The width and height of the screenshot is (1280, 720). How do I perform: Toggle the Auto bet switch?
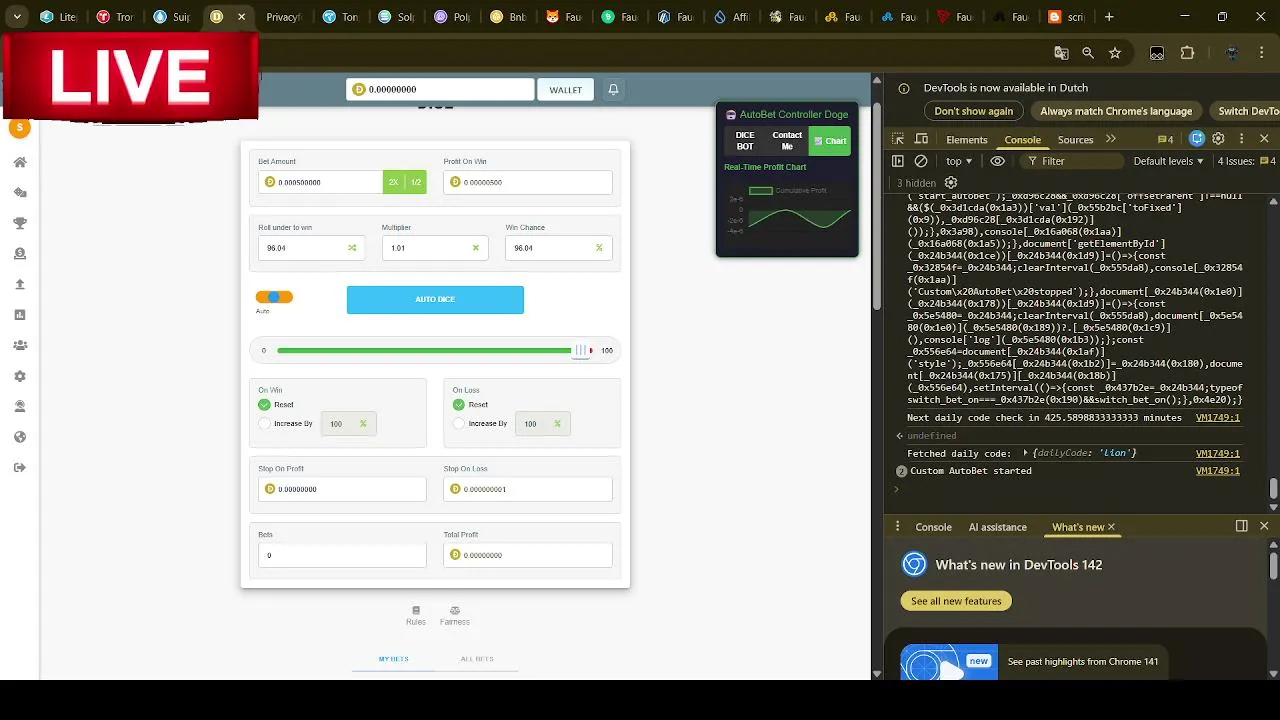pos(274,297)
